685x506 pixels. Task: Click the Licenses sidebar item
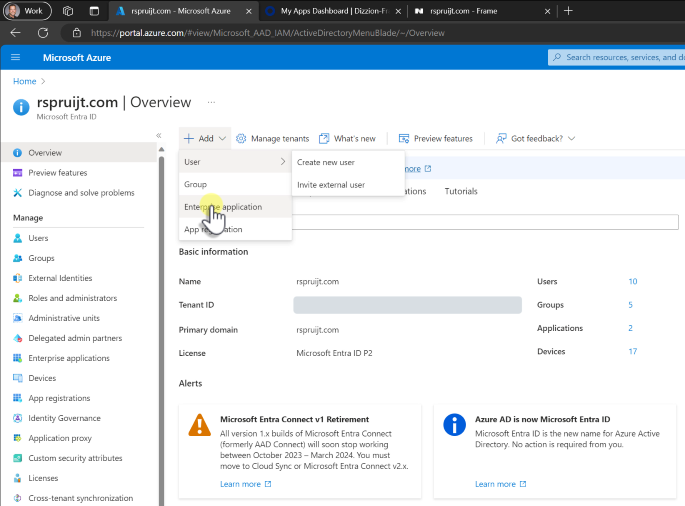coord(43,478)
